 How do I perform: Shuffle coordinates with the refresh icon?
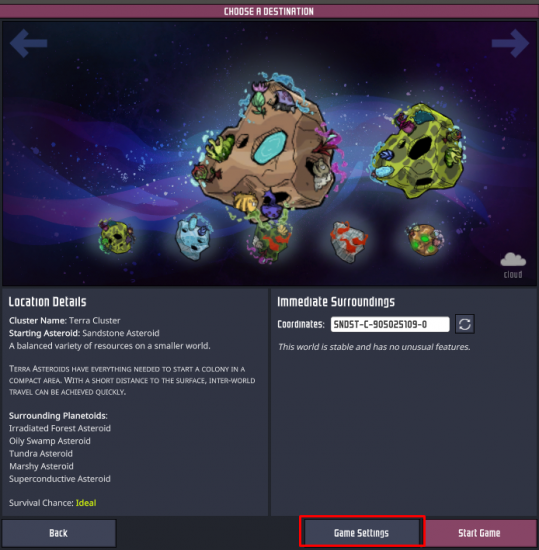pos(465,324)
